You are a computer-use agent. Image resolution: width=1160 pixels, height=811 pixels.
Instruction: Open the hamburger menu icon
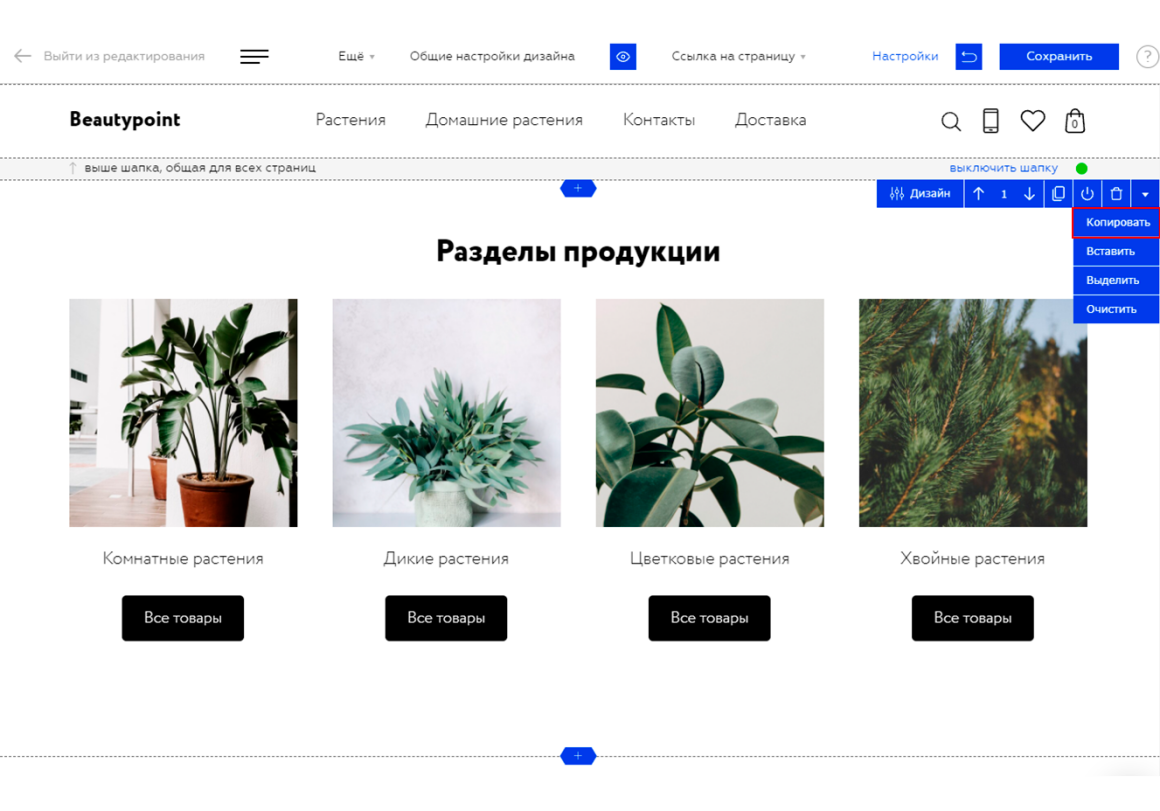(254, 56)
